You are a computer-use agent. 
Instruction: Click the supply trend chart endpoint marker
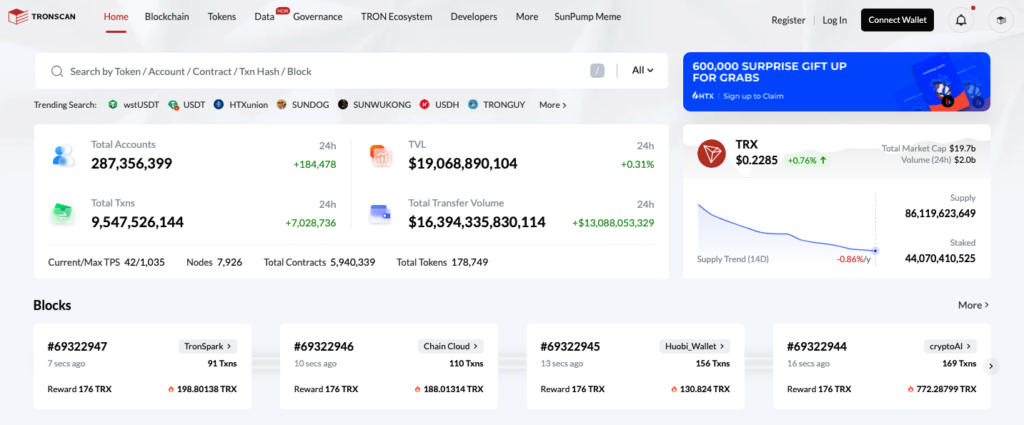(x=876, y=251)
